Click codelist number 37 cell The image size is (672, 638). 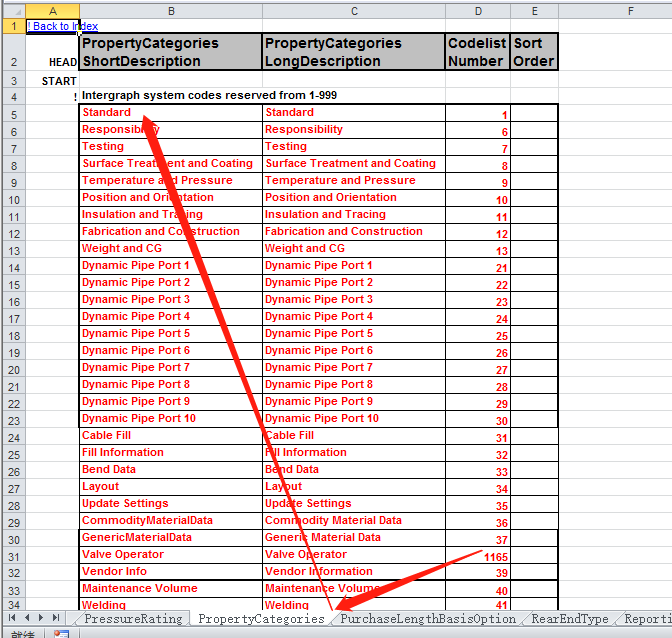pyautogui.click(x=478, y=538)
